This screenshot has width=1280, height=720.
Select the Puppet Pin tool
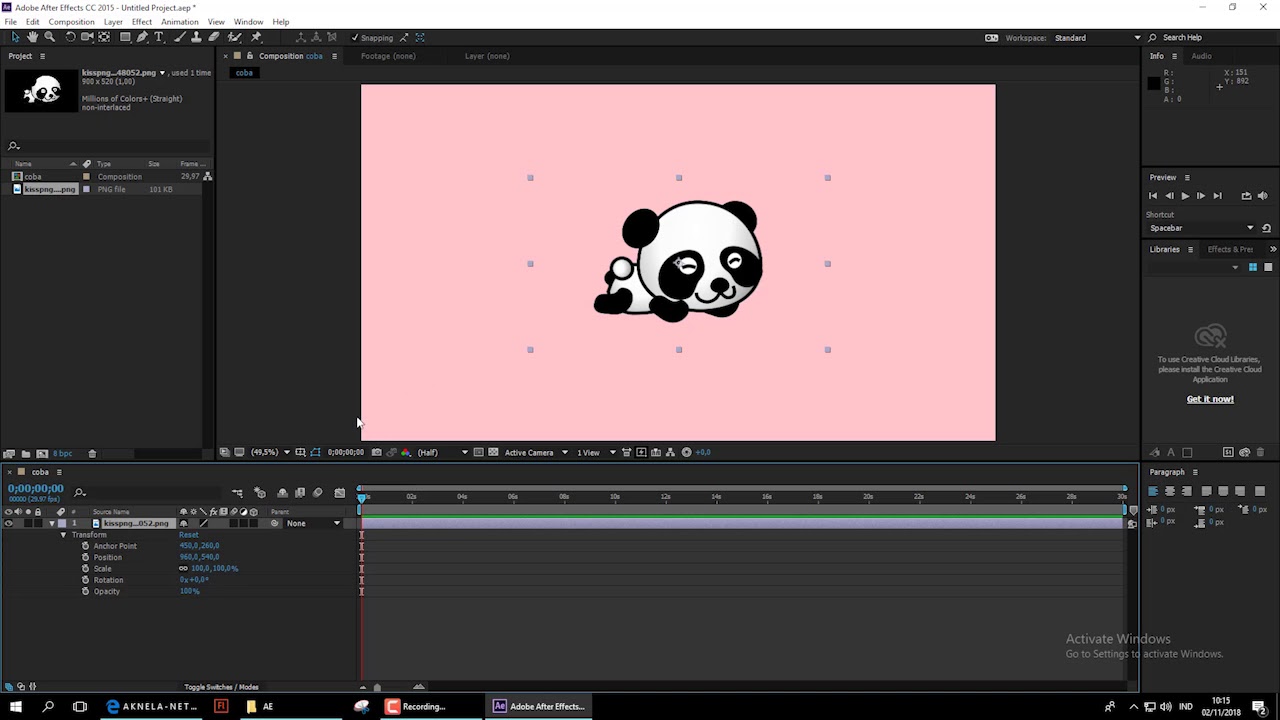[x=256, y=37]
